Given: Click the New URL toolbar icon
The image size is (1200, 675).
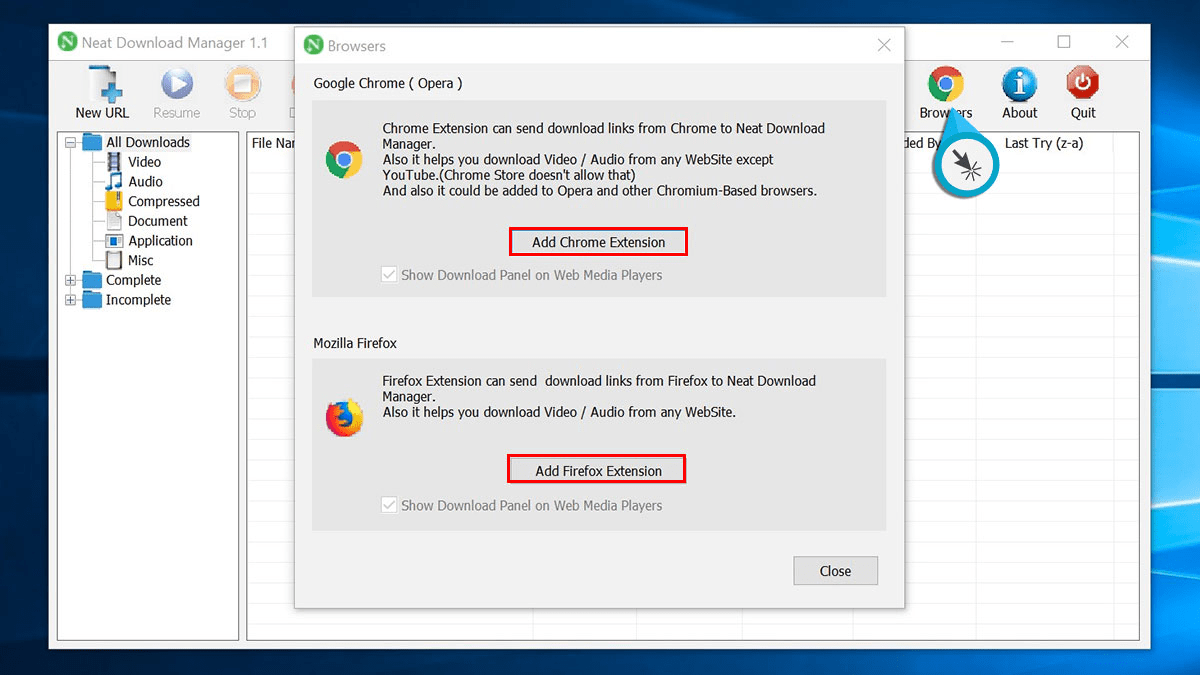Looking at the screenshot, I should (102, 85).
